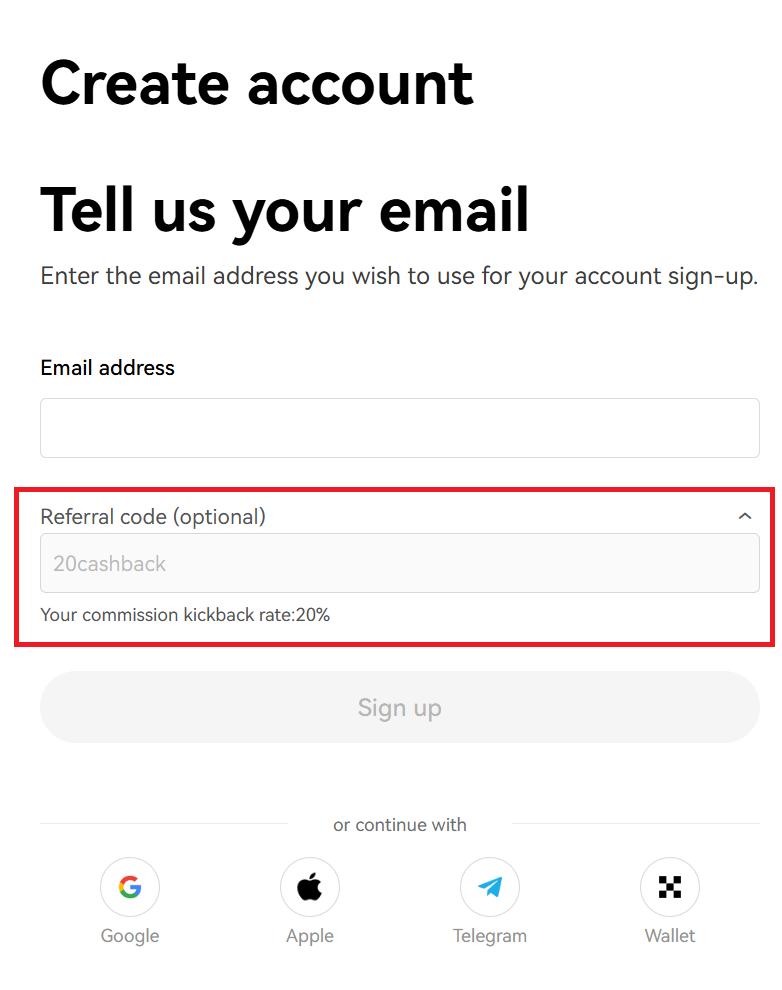The width and height of the screenshot is (782, 990).
Task: Click the "20cashback" placeholder text
Action: (110, 564)
